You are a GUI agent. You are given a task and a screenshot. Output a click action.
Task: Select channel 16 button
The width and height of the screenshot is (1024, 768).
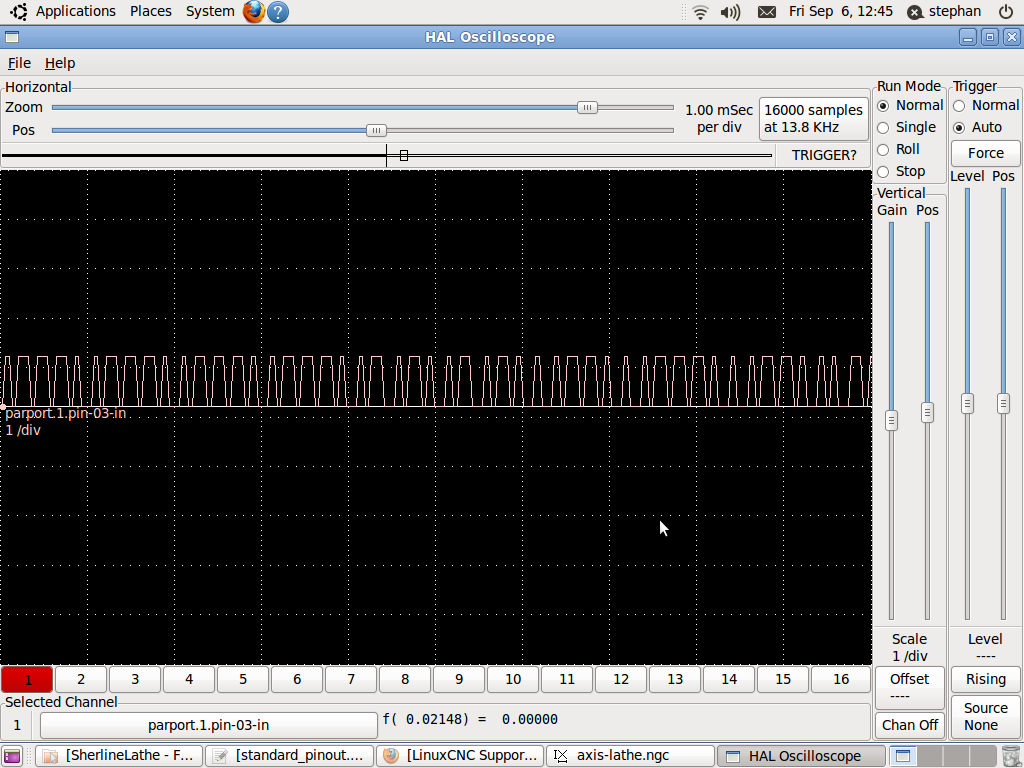[841, 680]
